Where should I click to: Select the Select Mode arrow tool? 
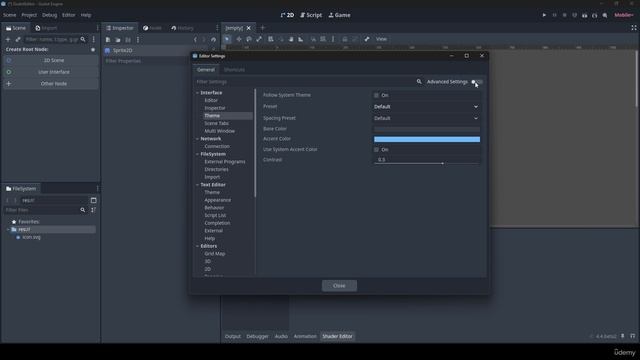[227, 39]
